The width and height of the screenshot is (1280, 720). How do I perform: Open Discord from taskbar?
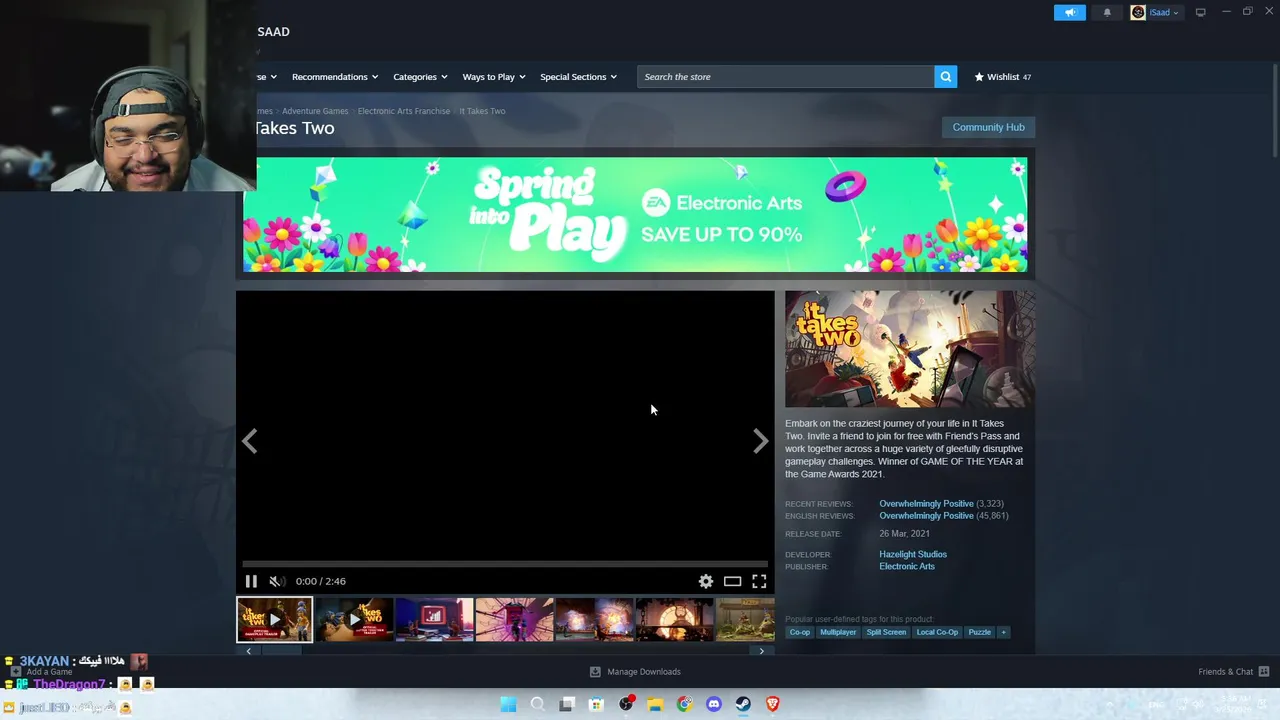point(714,705)
